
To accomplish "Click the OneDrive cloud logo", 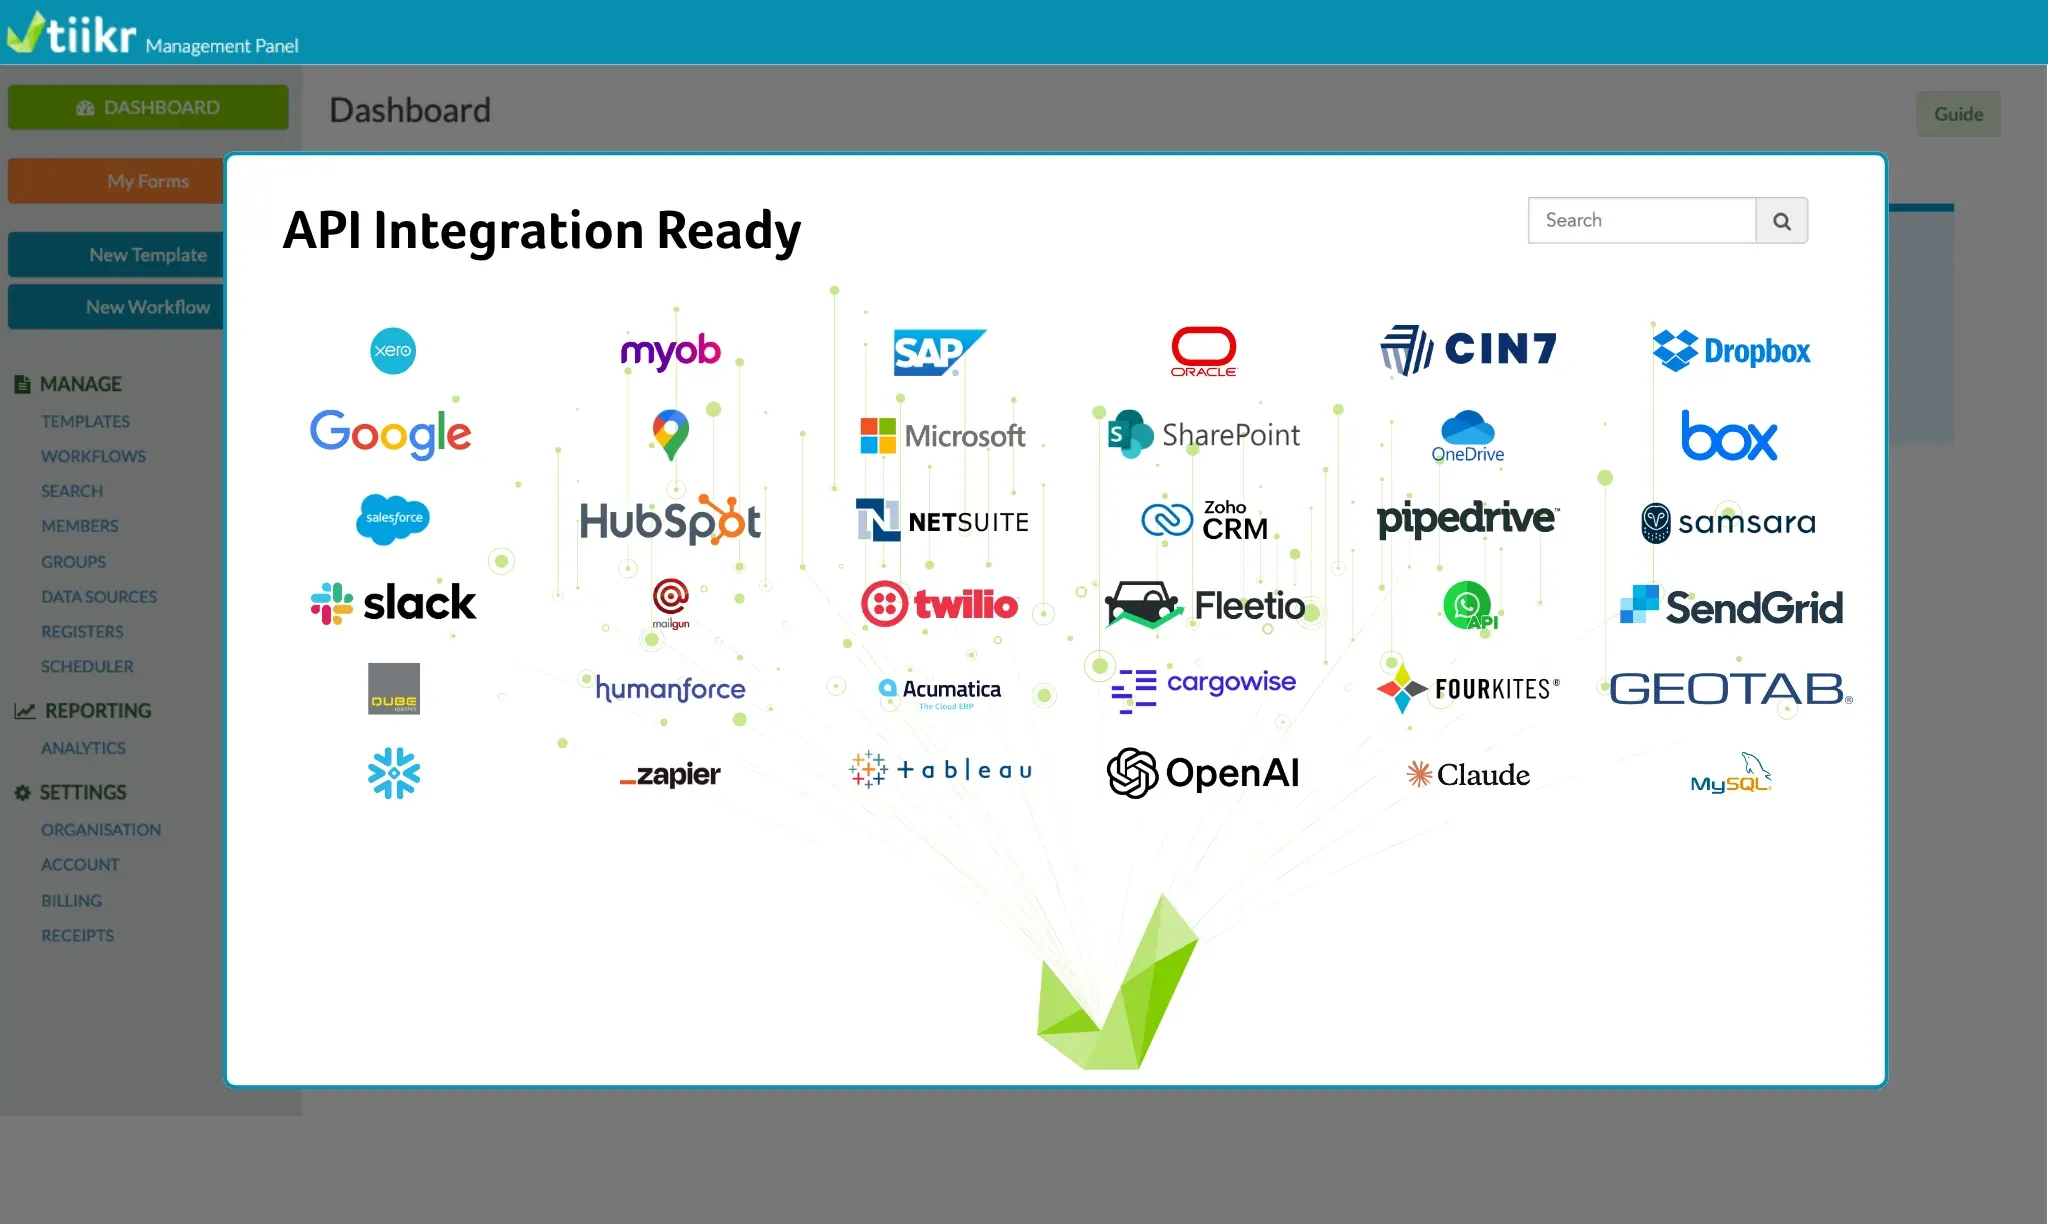I will (1468, 436).
